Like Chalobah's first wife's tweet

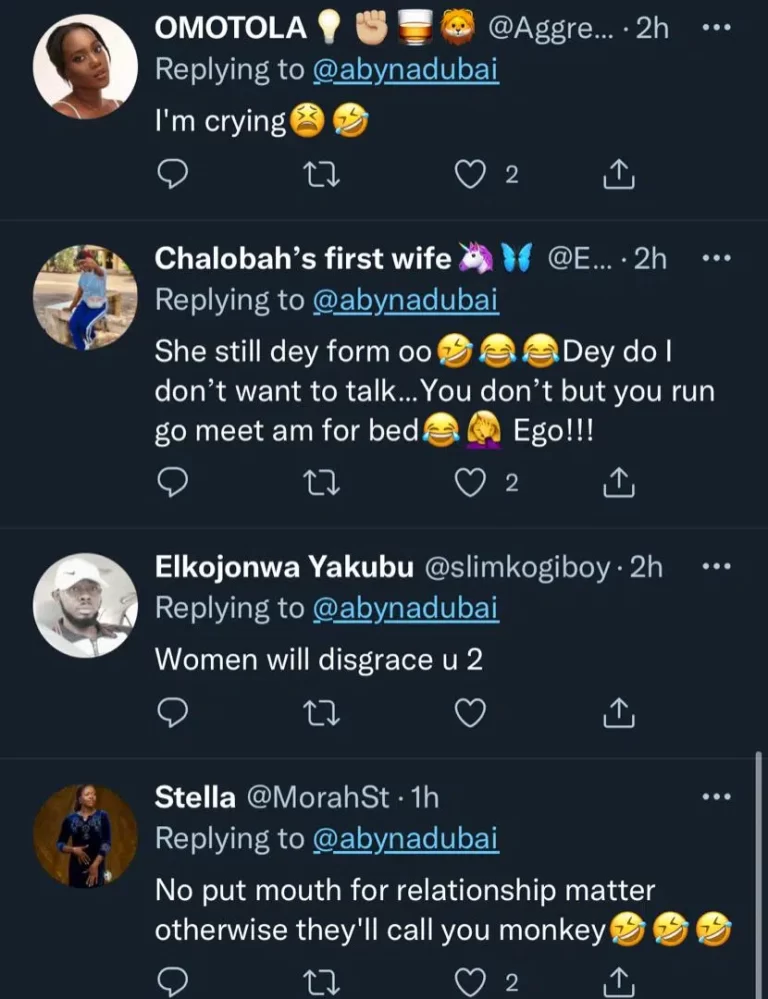469,484
